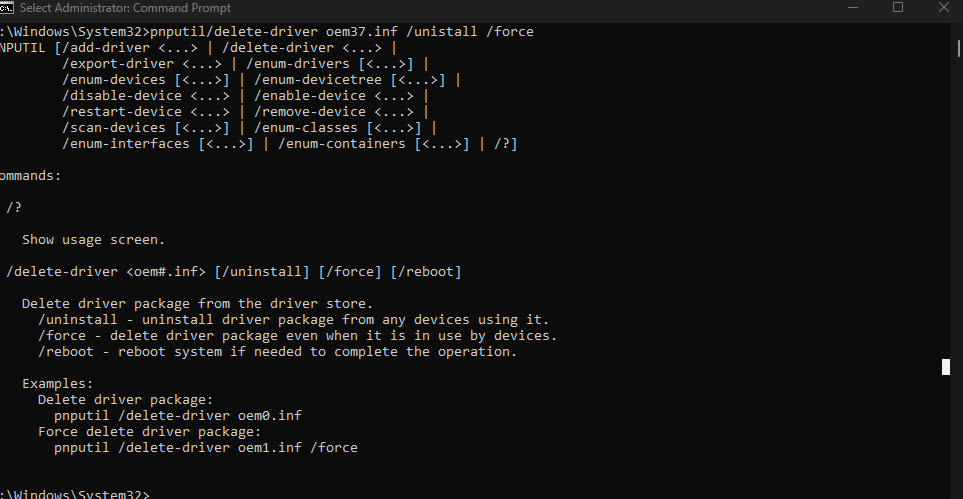Click the '/enum-devicetree' option text
This screenshot has width=963, height=499.
click(x=318, y=80)
